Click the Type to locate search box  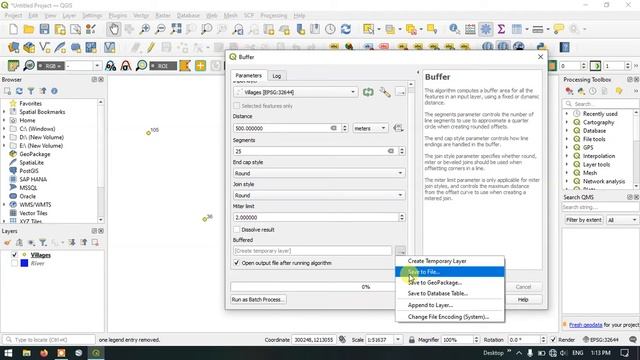point(49,340)
